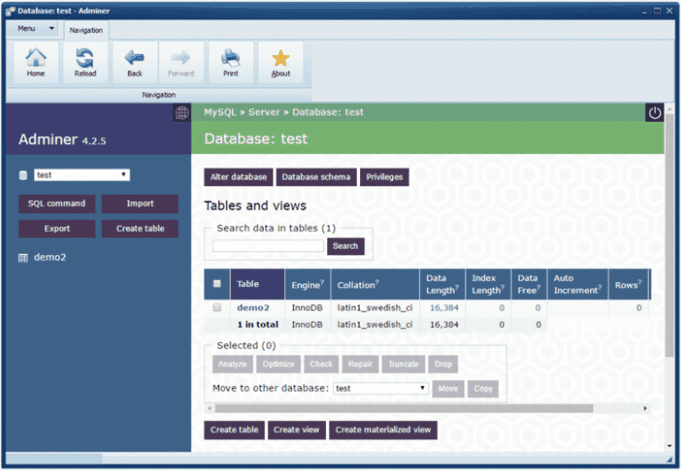Click the Adminer window title icon
The height and width of the screenshot is (470, 681).
click(10, 11)
